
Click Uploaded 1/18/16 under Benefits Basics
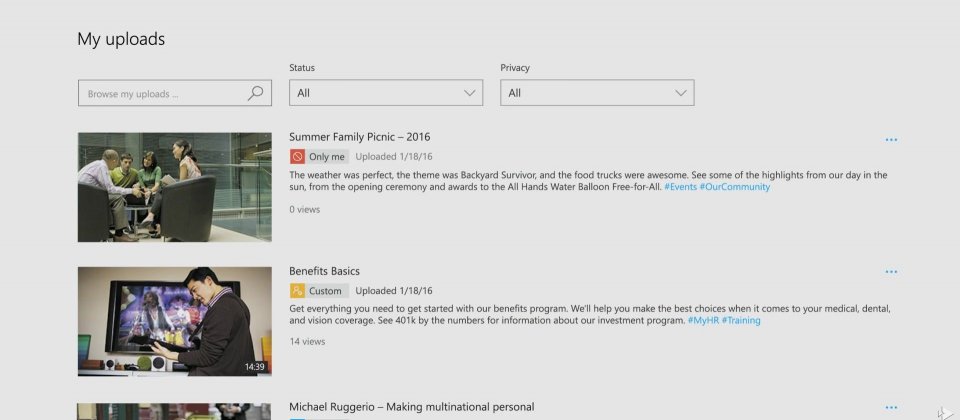tap(394, 291)
